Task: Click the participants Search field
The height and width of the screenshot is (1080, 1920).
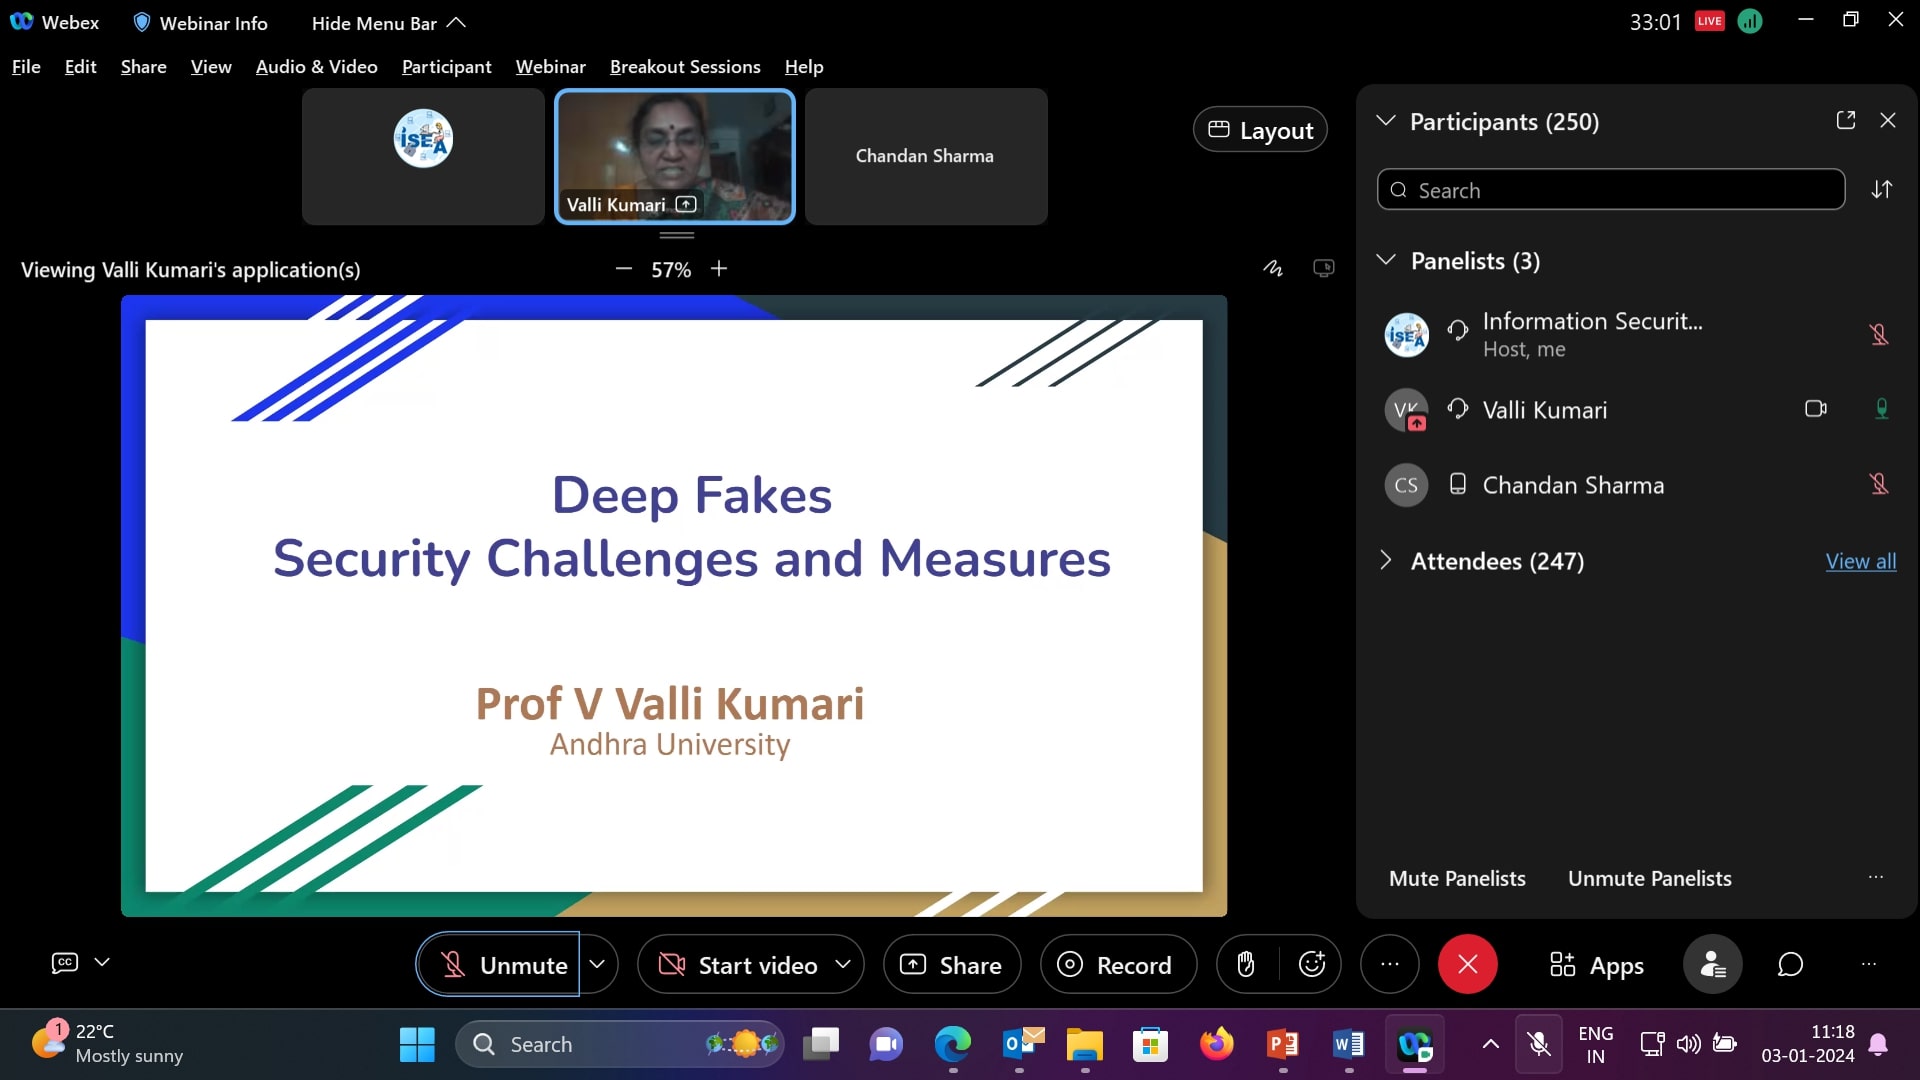Action: [1610, 190]
